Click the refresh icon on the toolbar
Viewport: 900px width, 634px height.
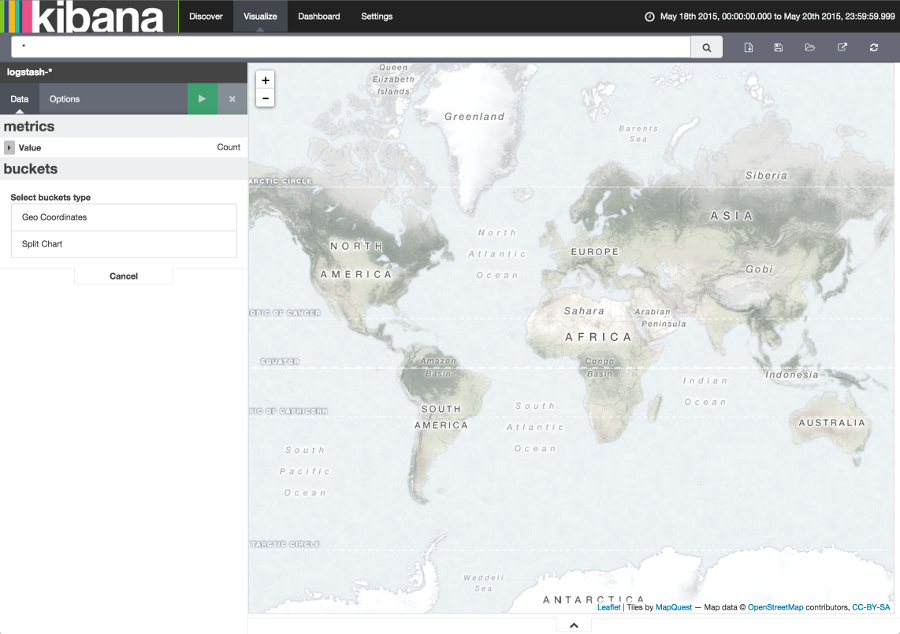872,46
